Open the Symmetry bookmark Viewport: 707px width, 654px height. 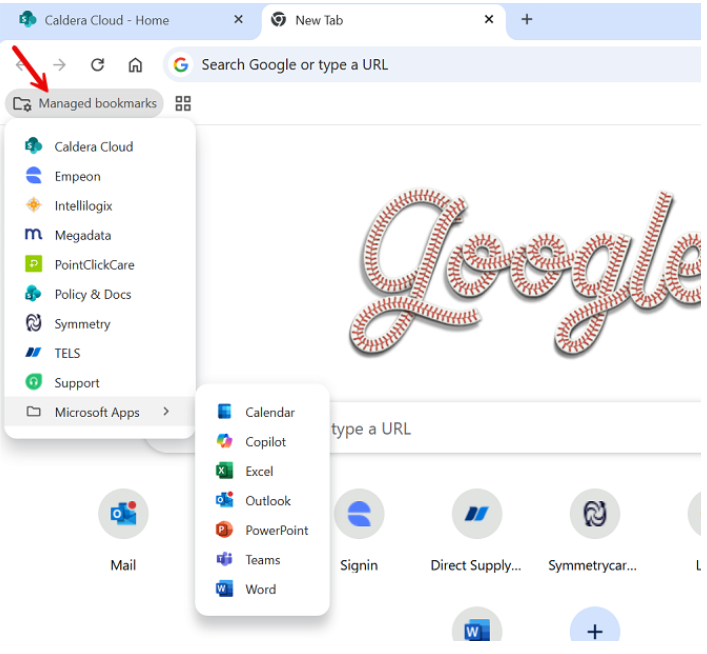pyautogui.click(x=100, y=324)
